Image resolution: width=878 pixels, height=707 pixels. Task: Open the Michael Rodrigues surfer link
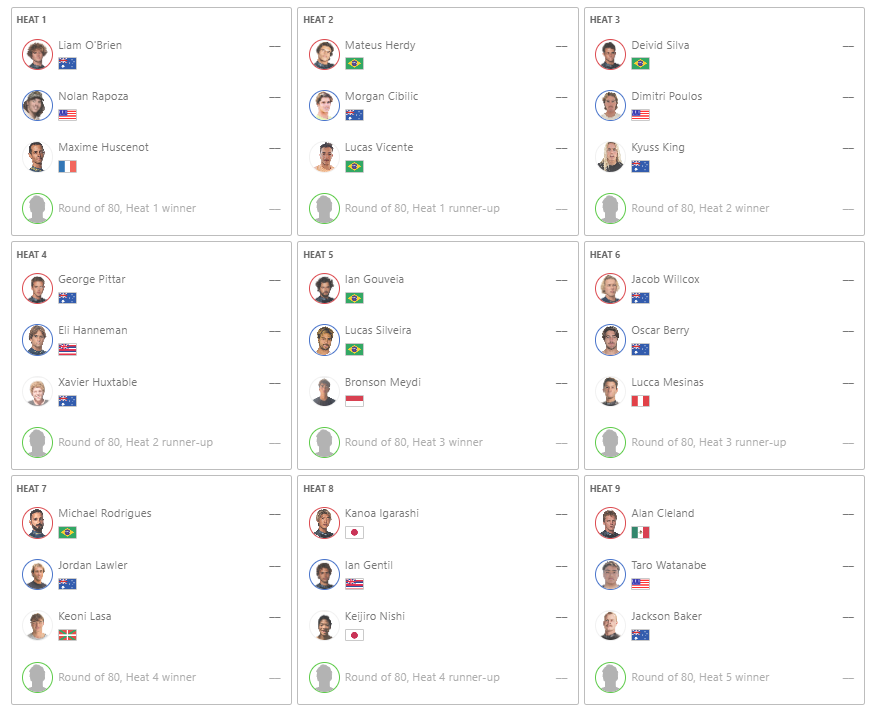[105, 513]
